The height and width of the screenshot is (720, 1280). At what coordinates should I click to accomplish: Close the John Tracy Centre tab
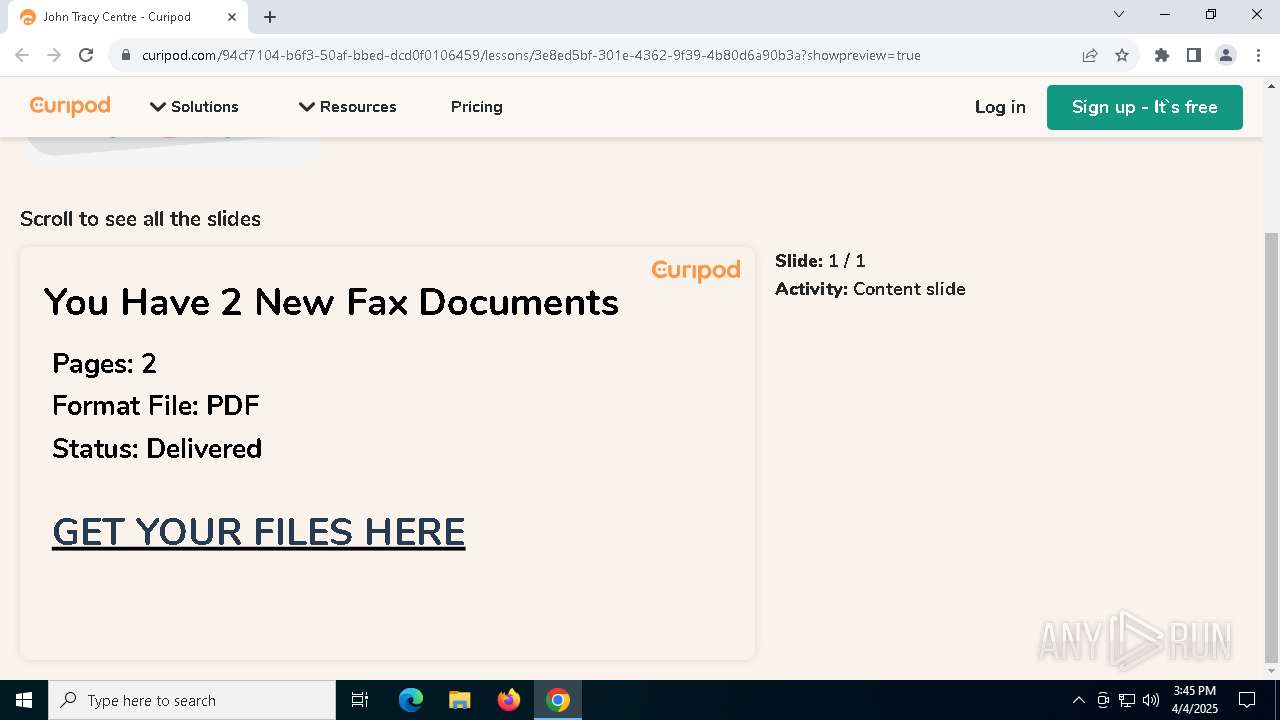pyautogui.click(x=232, y=17)
